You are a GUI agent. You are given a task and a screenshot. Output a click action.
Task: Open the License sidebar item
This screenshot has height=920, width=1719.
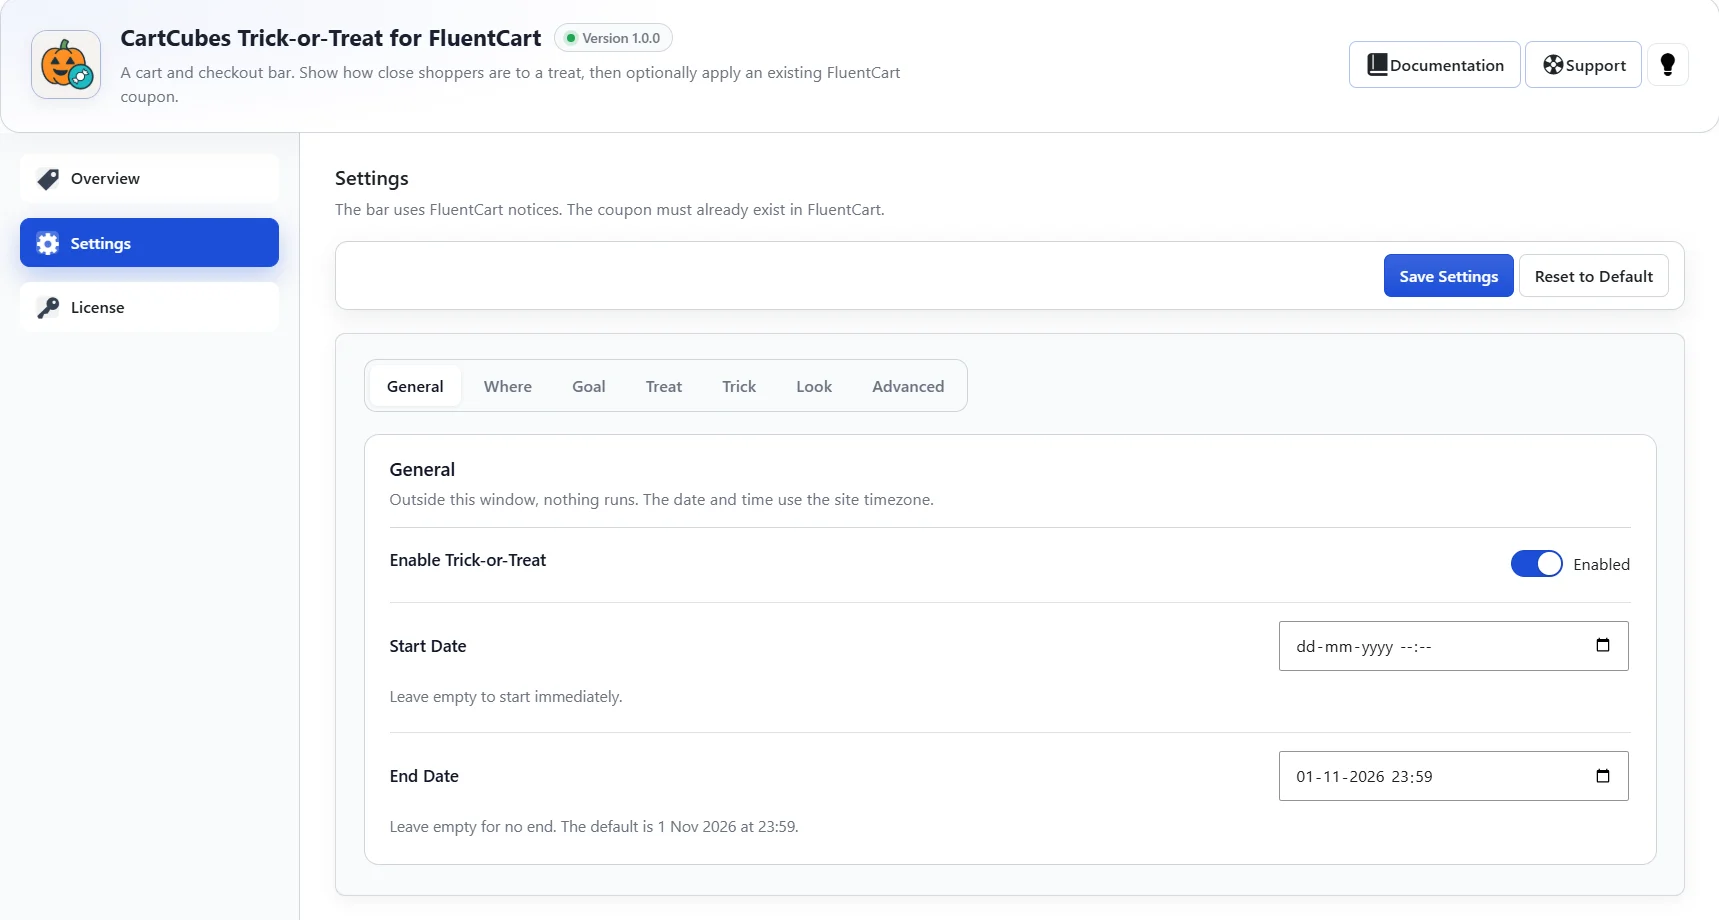tap(149, 307)
